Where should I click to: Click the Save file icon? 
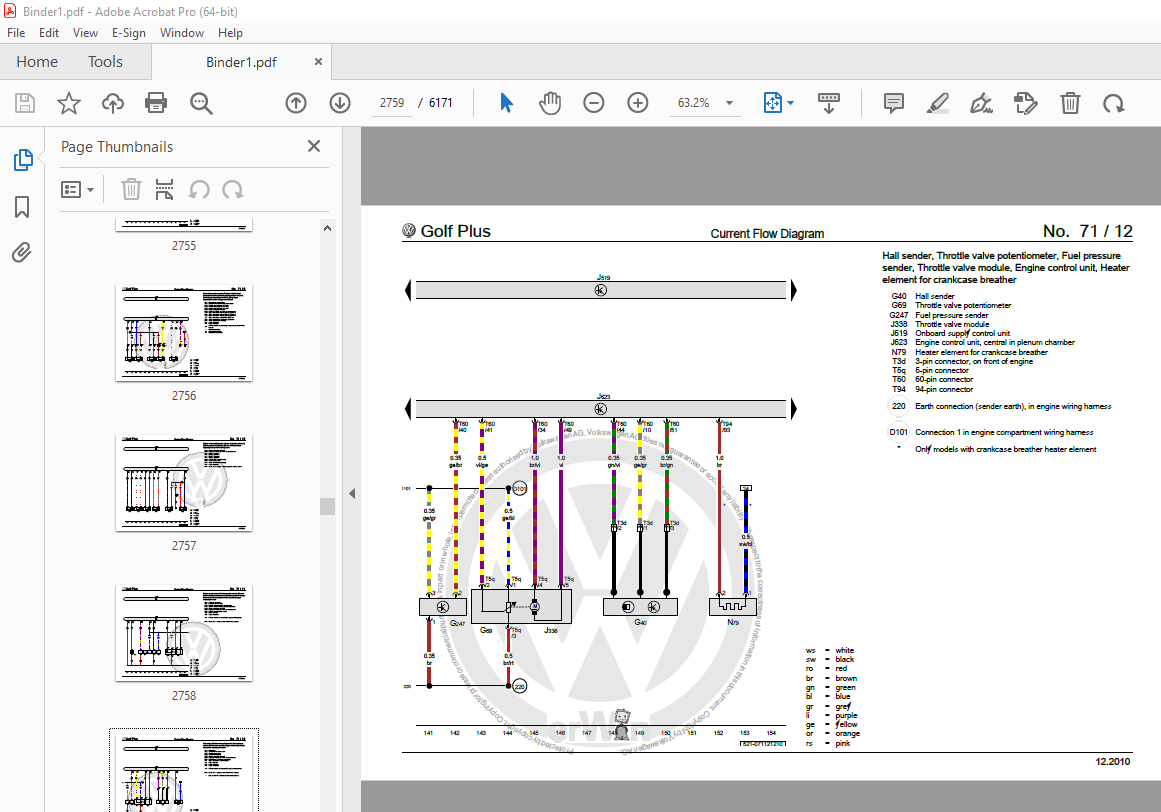[25, 103]
